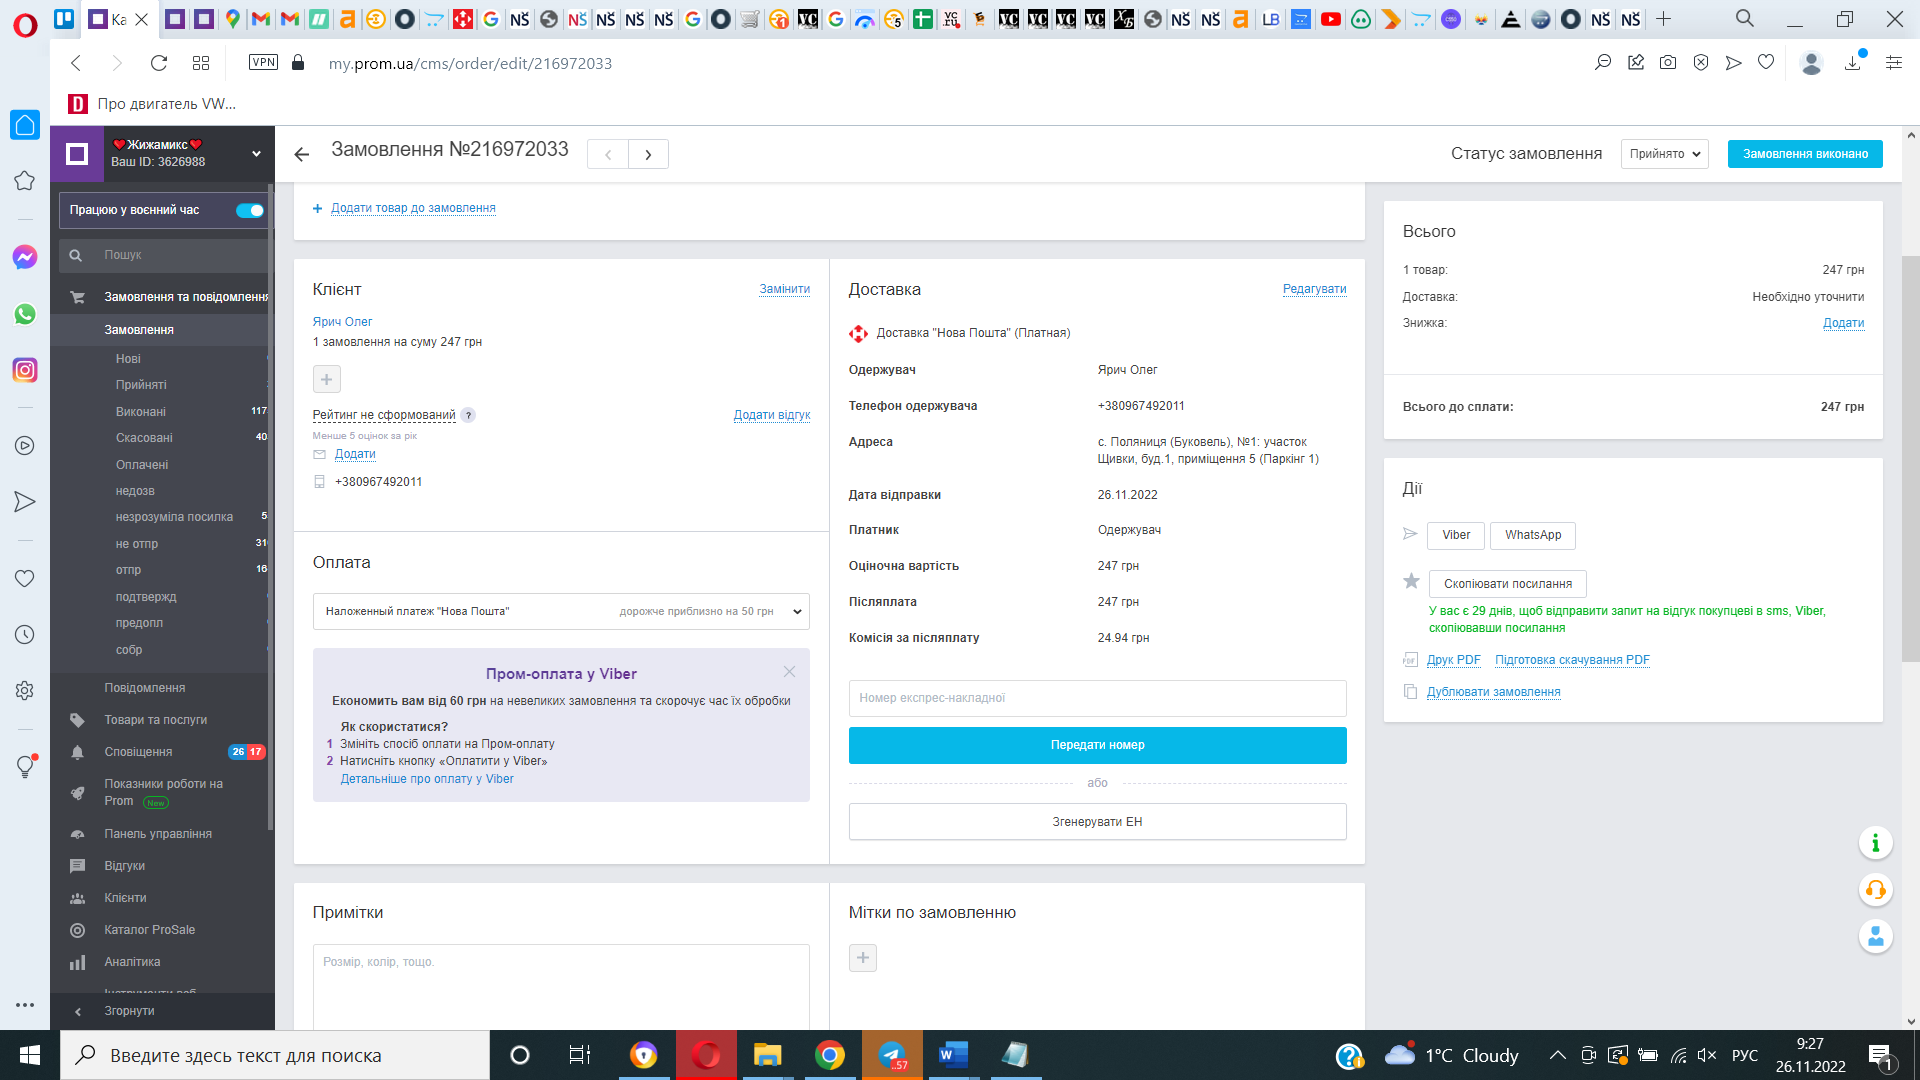Open Opera sidebar history clock icon
The height and width of the screenshot is (1080, 1920).
(x=25, y=635)
